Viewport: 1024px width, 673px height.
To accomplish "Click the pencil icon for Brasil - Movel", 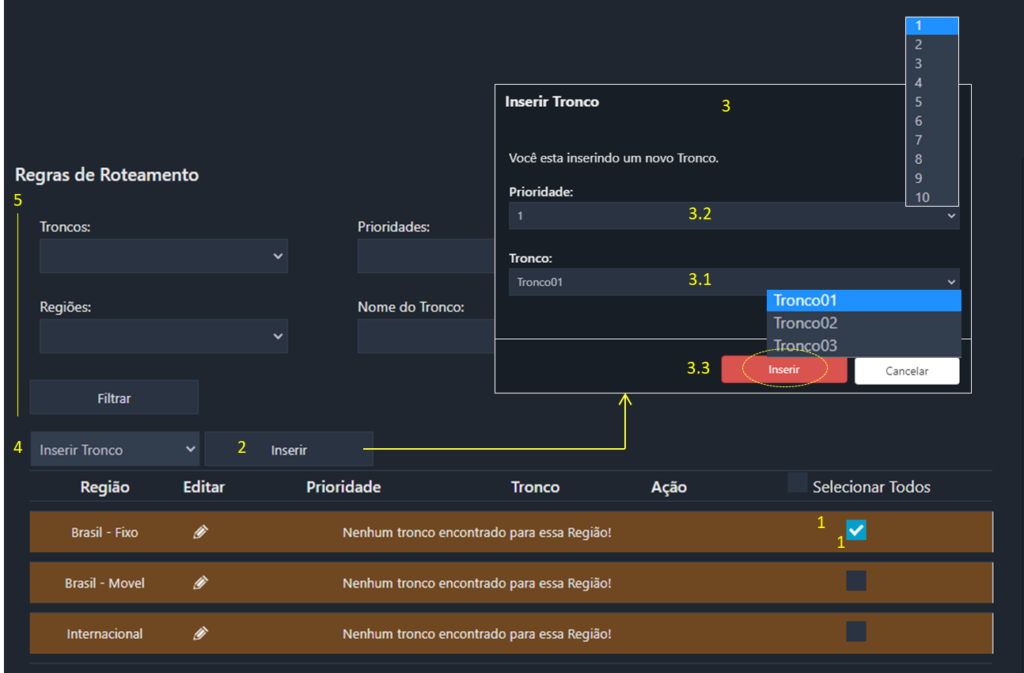I will [x=200, y=582].
